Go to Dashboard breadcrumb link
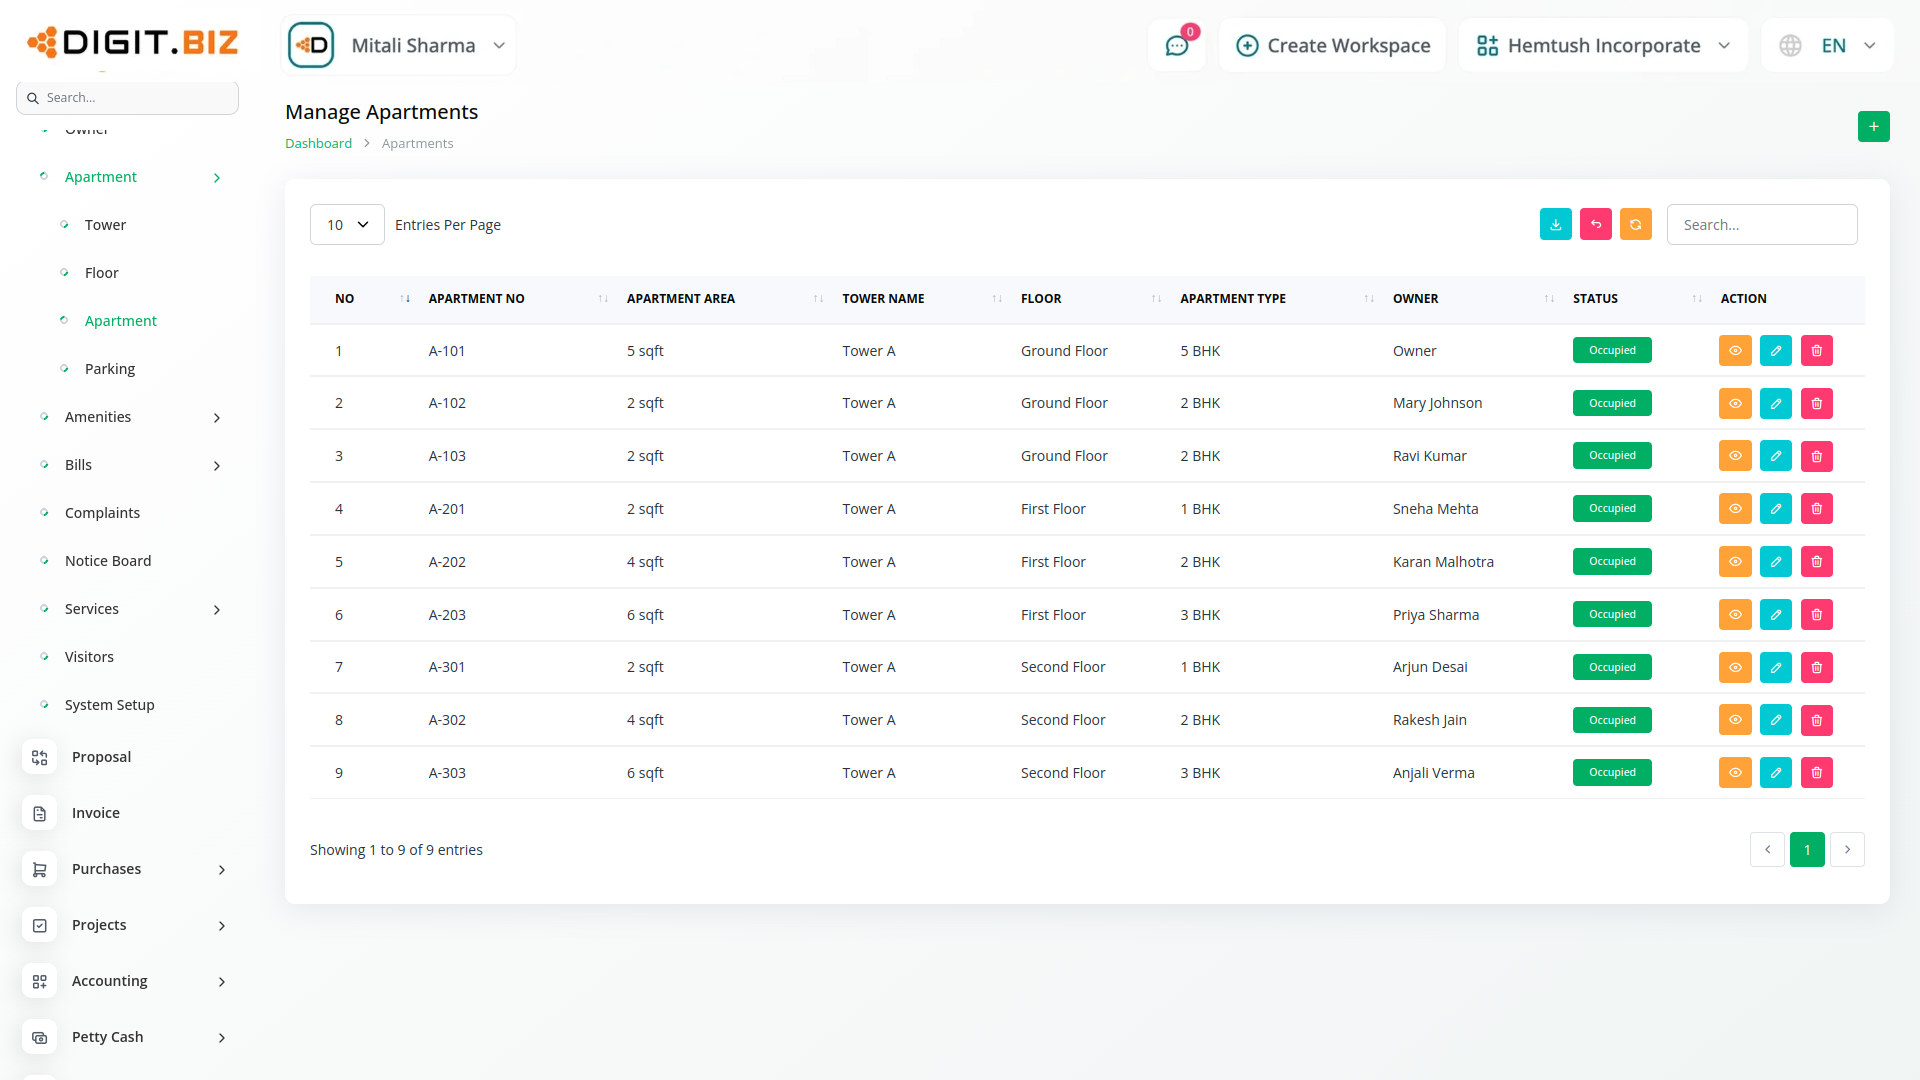 pyautogui.click(x=318, y=144)
